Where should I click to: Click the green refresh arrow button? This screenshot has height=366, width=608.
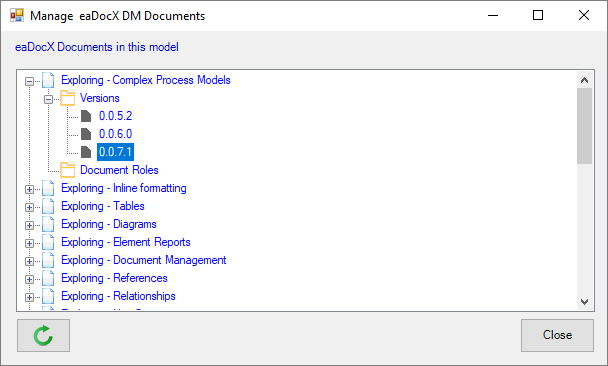(43, 335)
